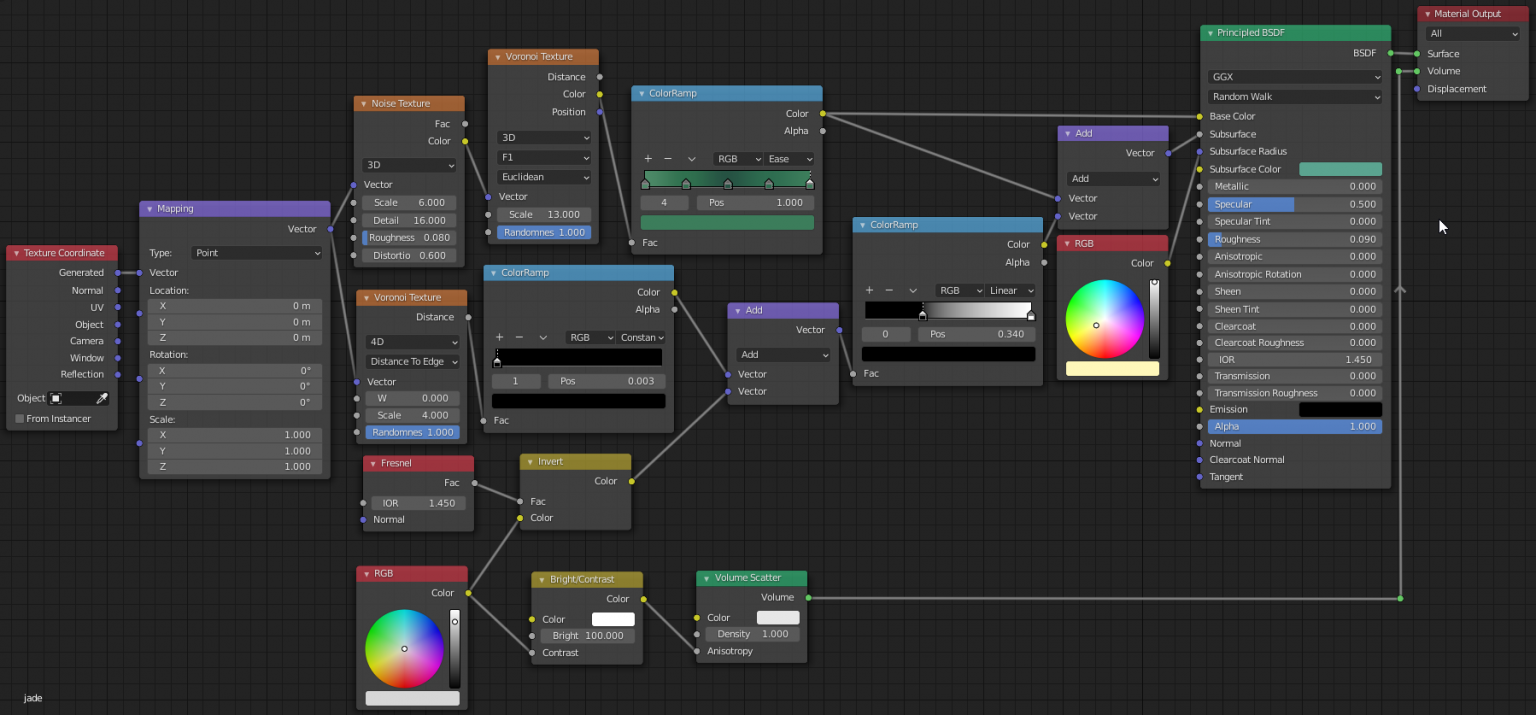Viewport: 1536px width, 715px height.
Task: Open the All target dropdown on Material Output
Action: tap(1473, 33)
